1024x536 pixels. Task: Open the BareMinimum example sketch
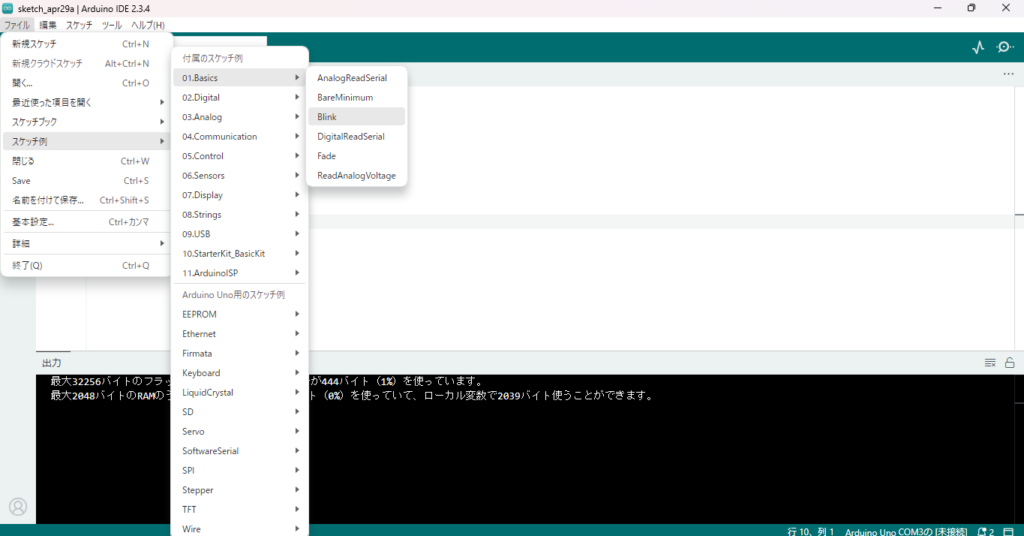tap(357, 97)
